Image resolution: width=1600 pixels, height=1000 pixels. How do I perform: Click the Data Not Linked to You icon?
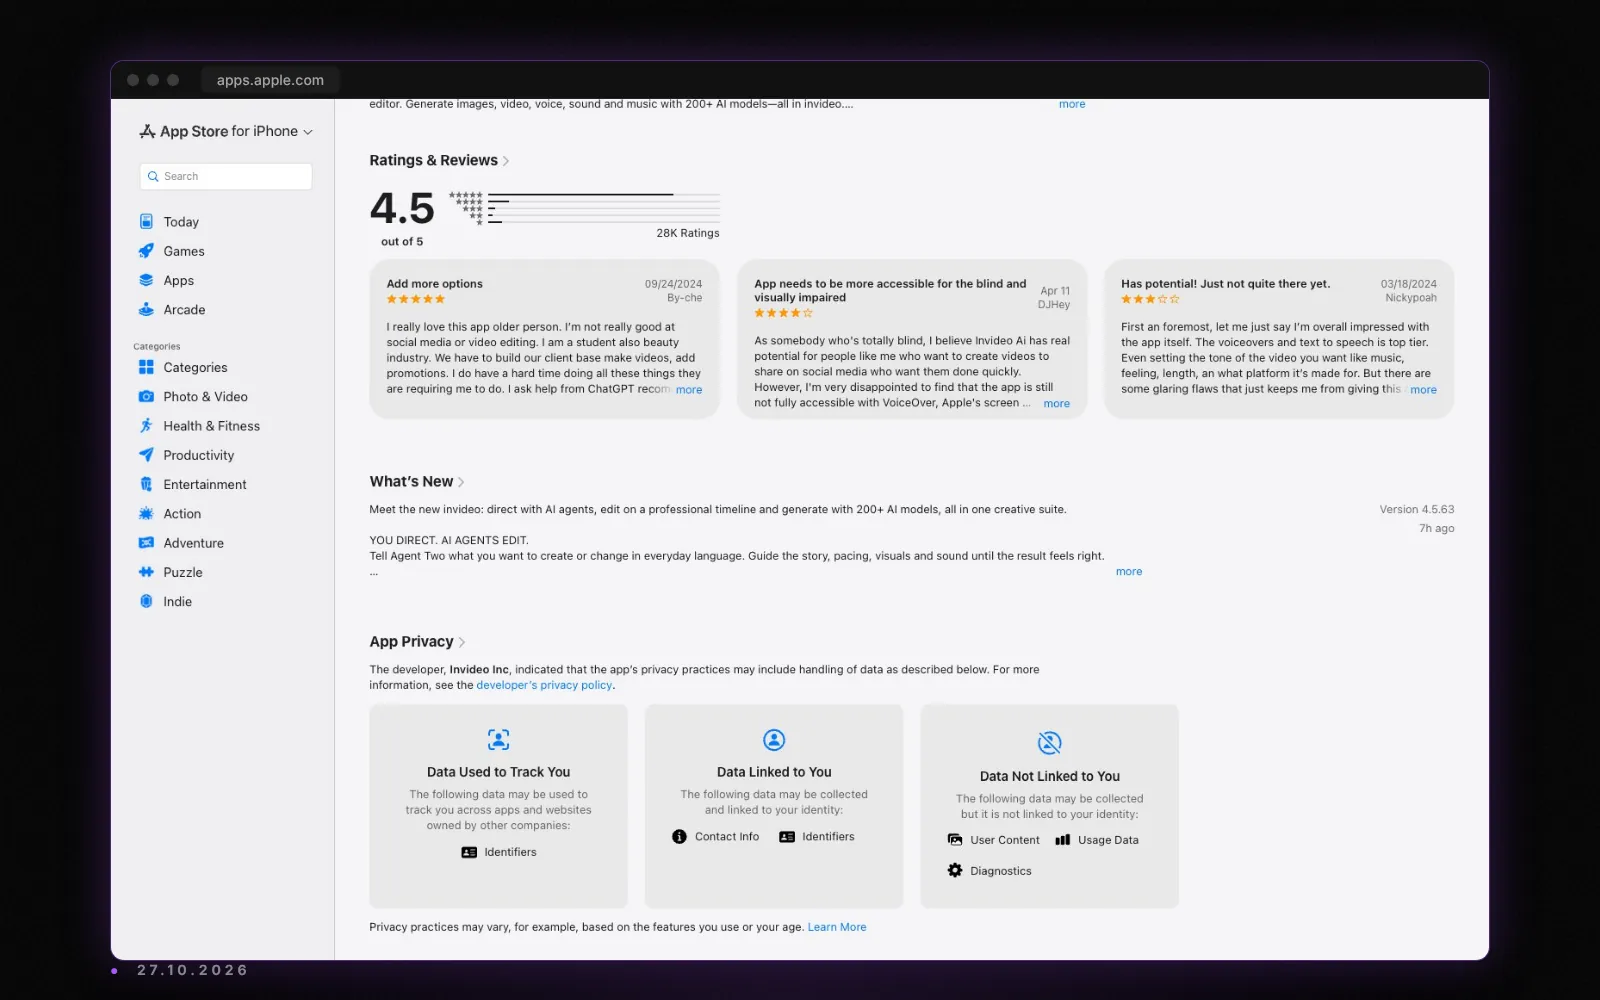[1049, 743]
